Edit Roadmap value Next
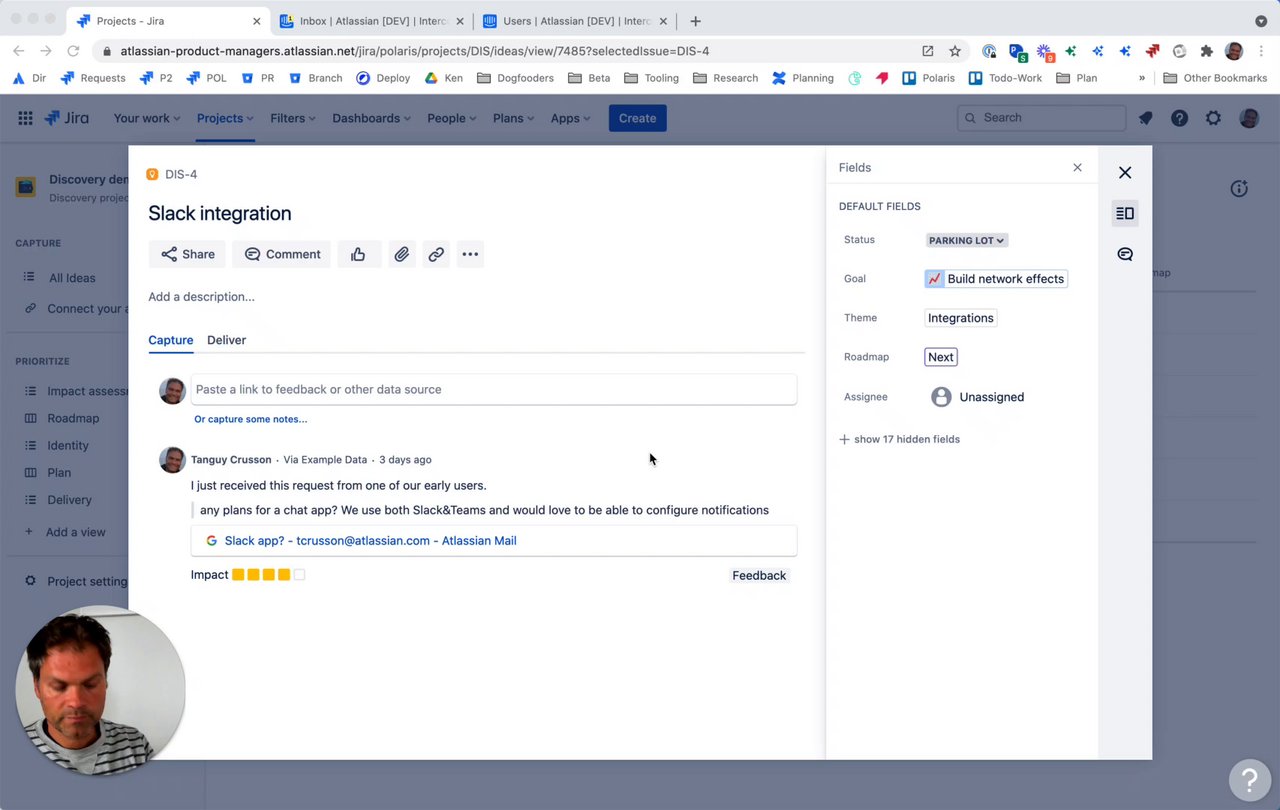Image resolution: width=1280 pixels, height=810 pixels. click(x=941, y=357)
